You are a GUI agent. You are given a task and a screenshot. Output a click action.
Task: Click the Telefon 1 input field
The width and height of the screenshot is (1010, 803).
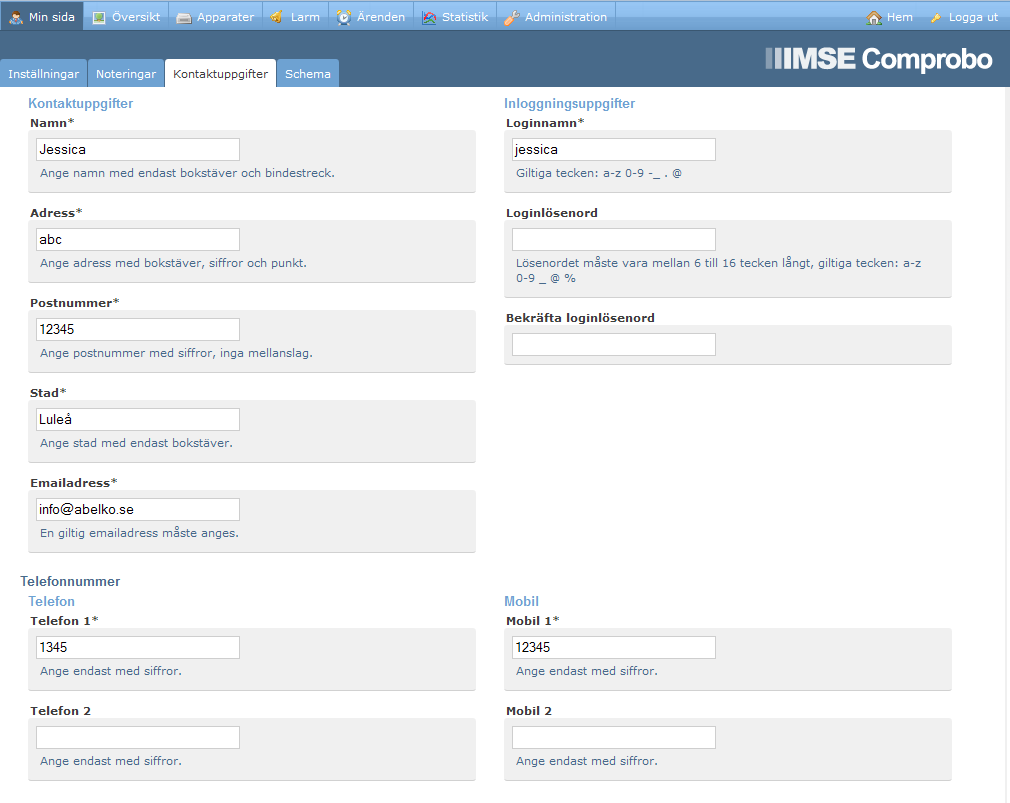[x=138, y=647]
